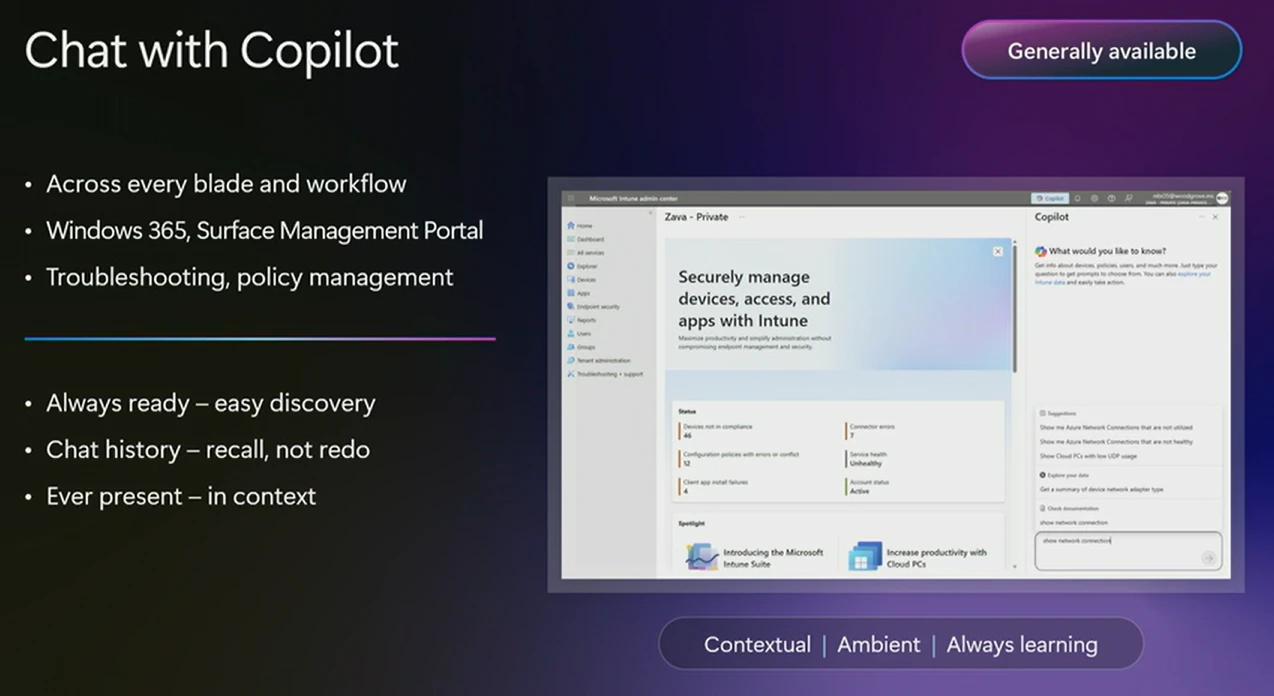Click the Zava - Private page title
This screenshot has height=696, width=1274.
[x=697, y=217]
